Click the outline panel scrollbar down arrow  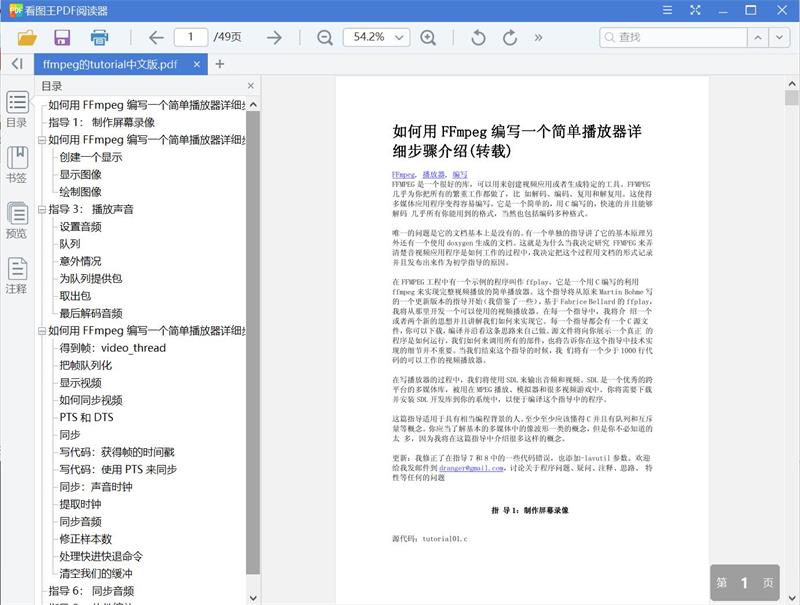[x=253, y=597]
